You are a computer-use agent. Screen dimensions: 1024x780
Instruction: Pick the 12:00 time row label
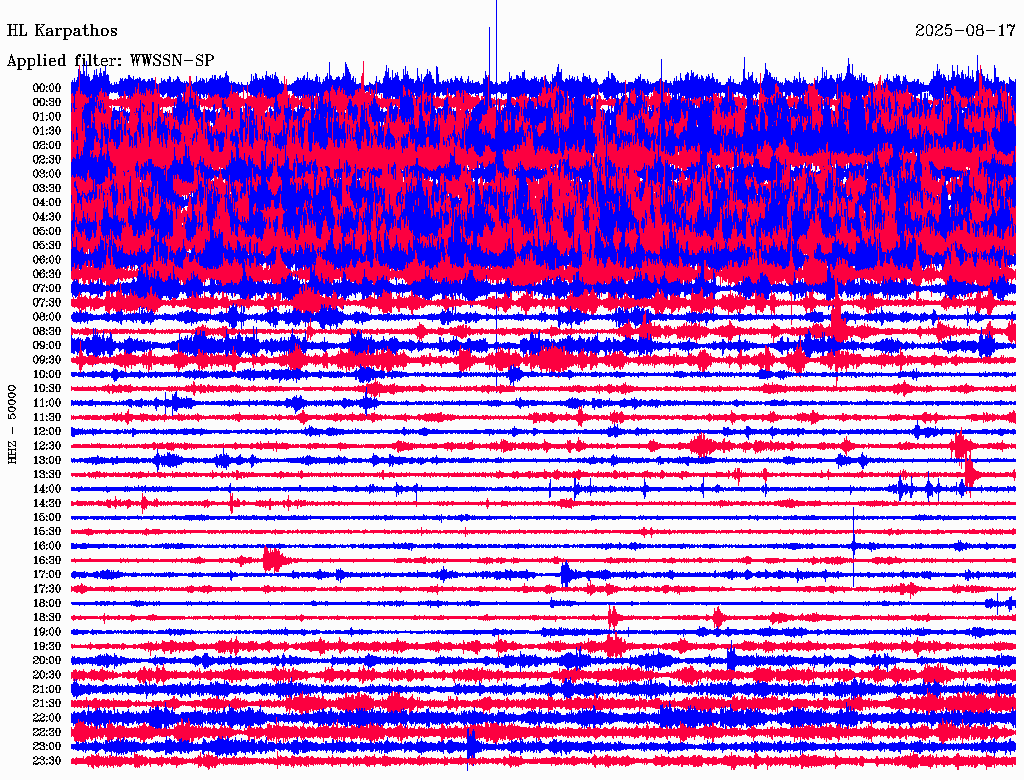click(x=47, y=431)
